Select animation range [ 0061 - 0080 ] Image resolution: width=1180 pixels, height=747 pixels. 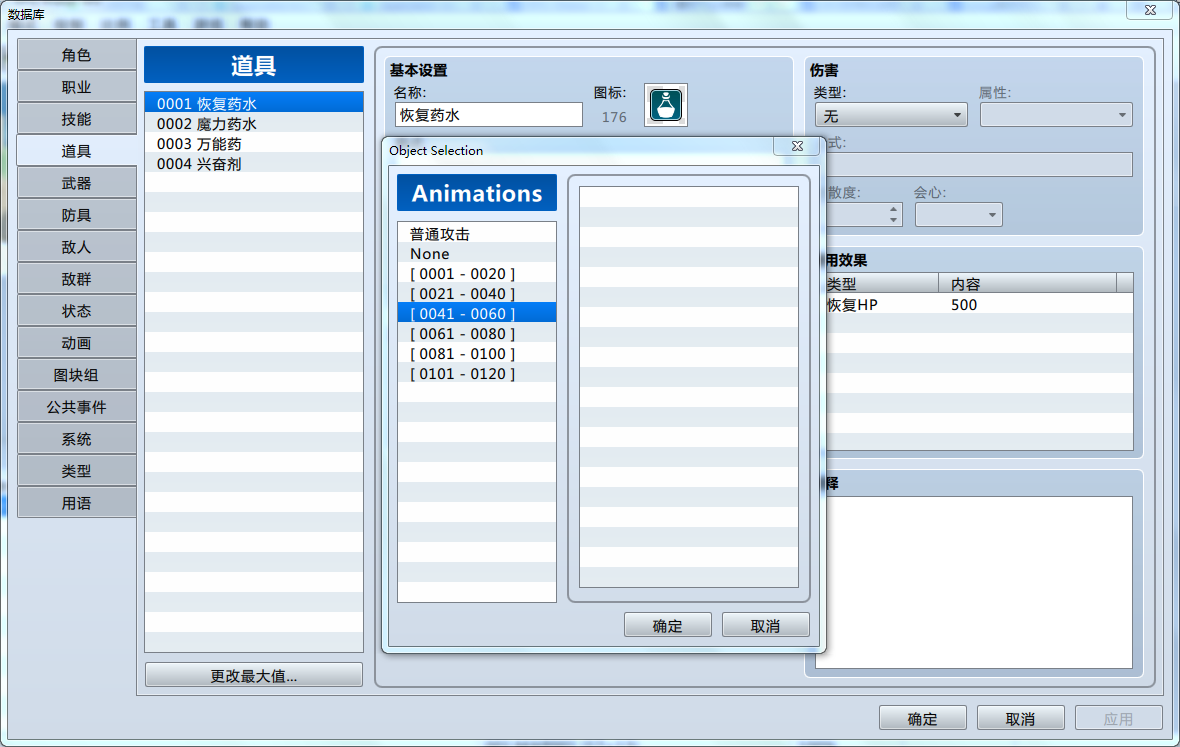pos(476,333)
